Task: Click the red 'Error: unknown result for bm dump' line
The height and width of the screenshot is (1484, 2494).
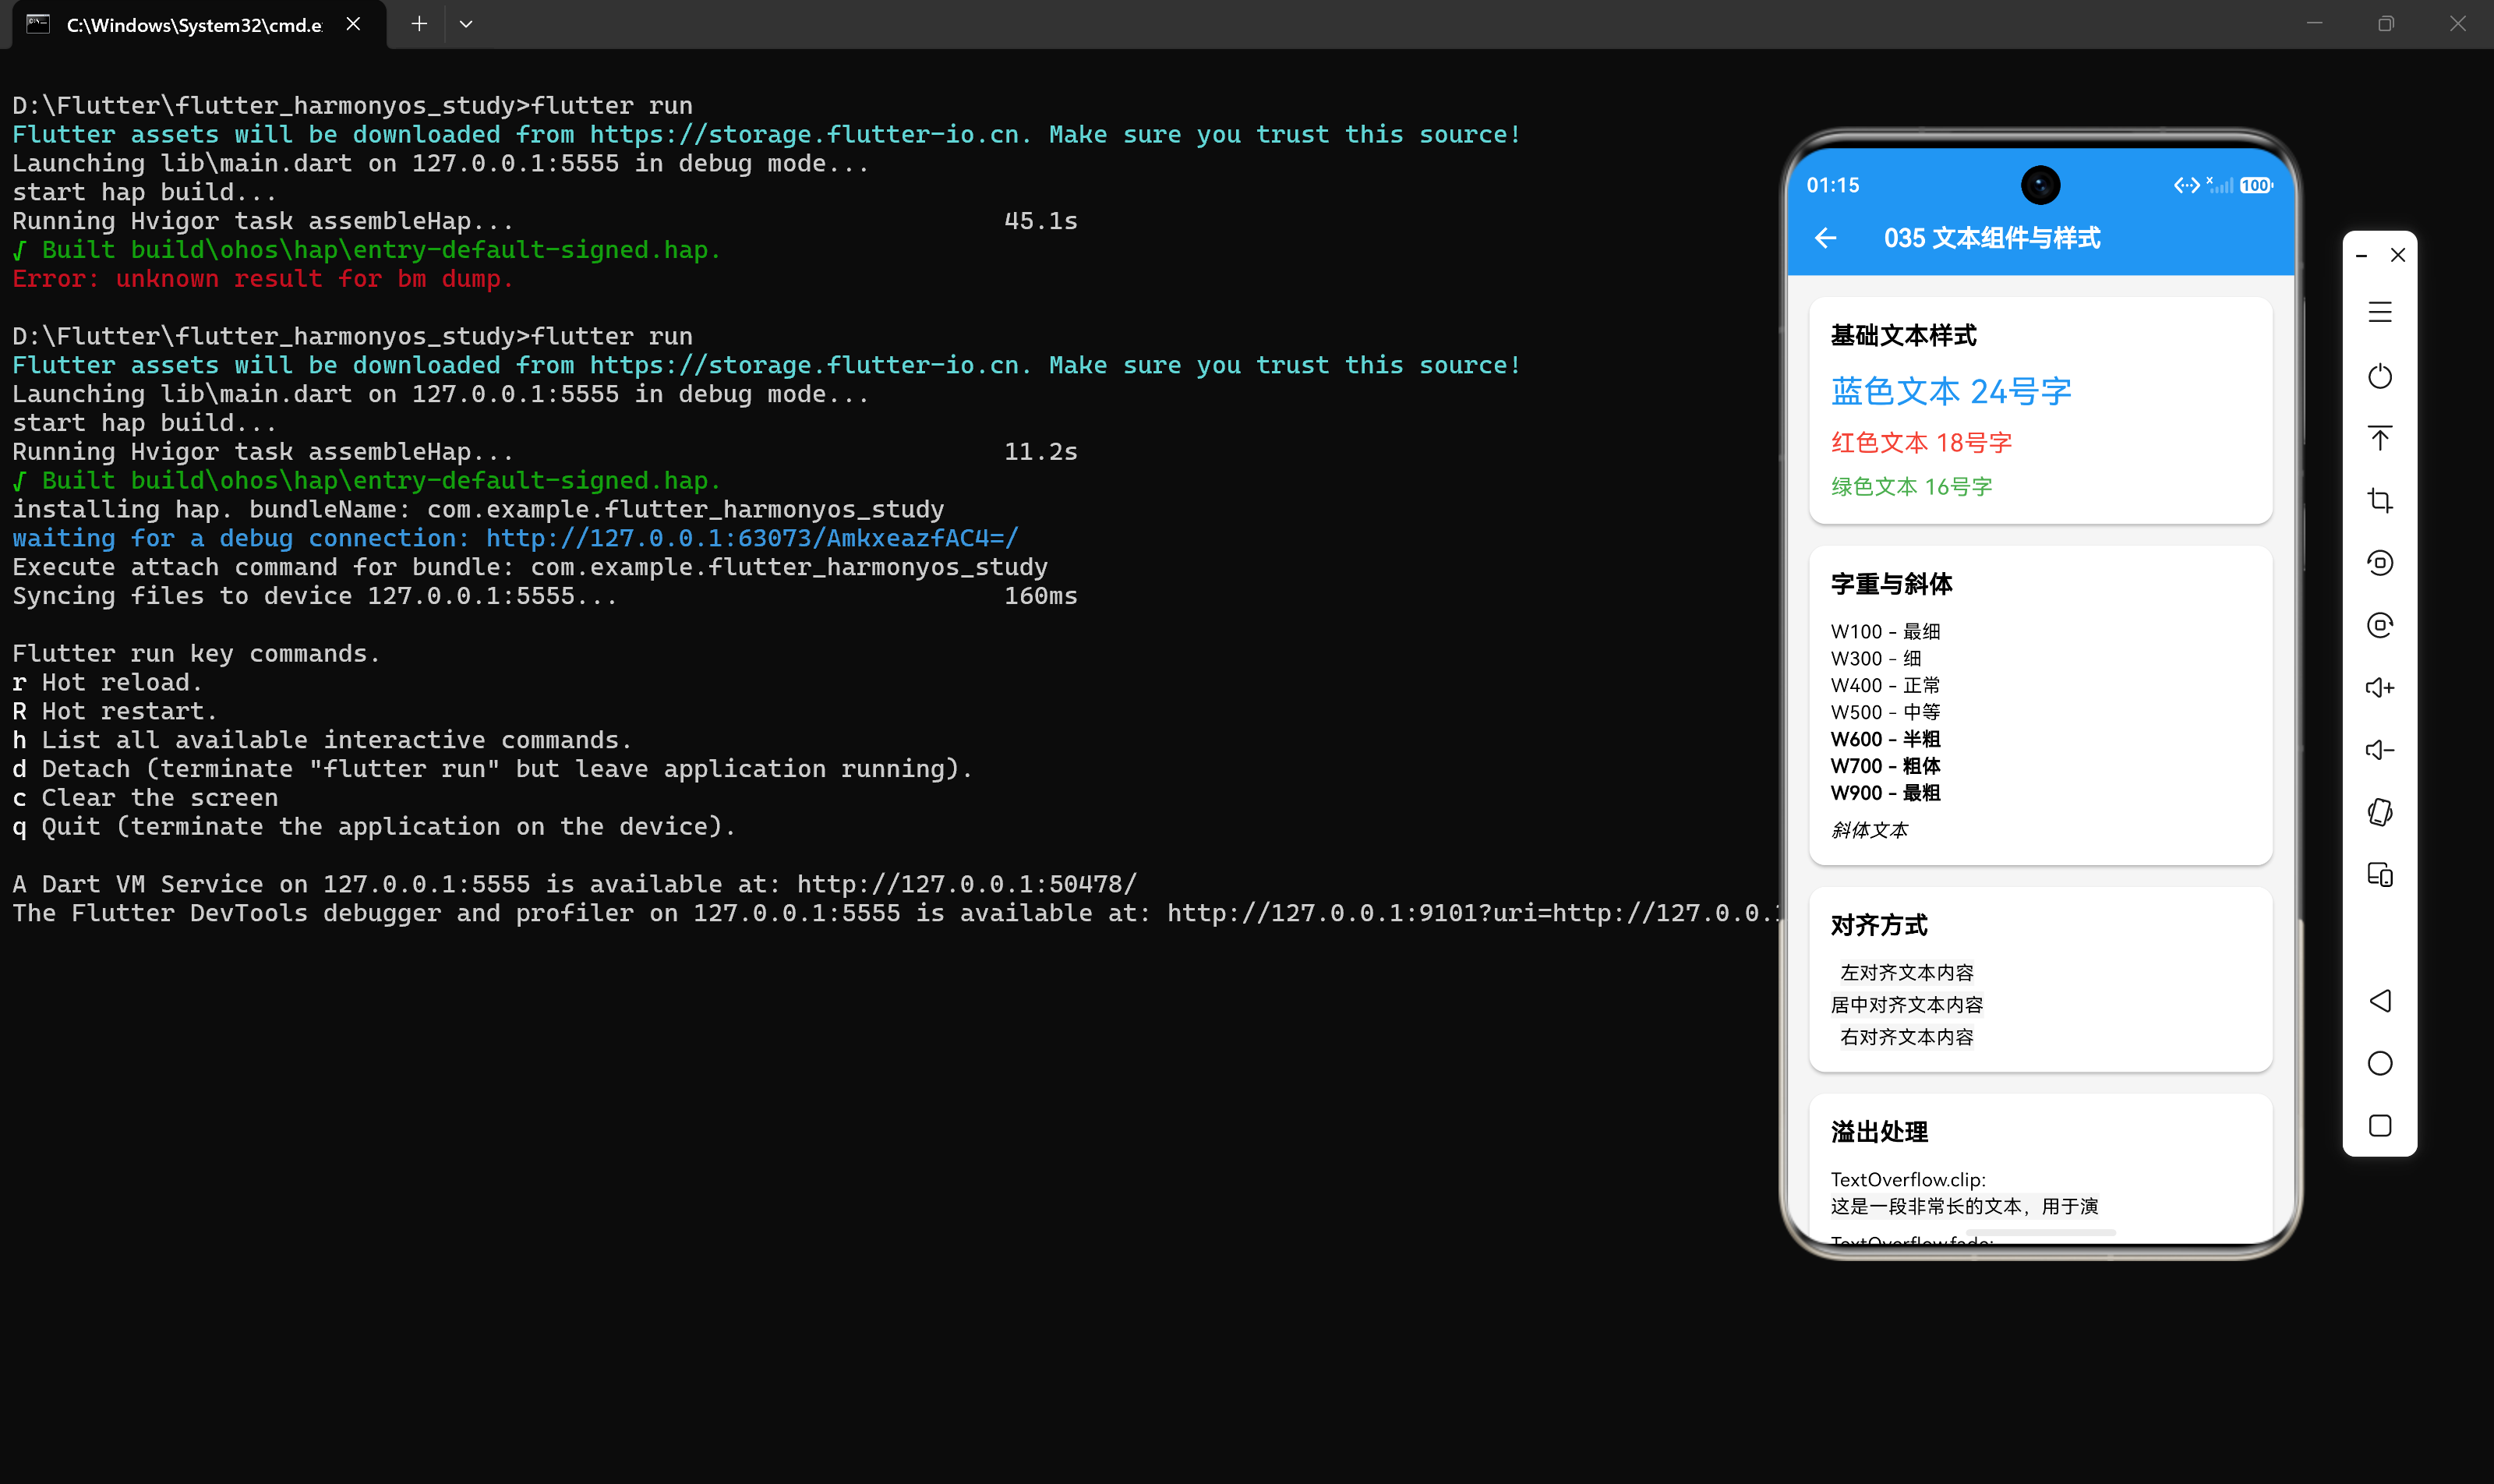Action: (x=263, y=279)
